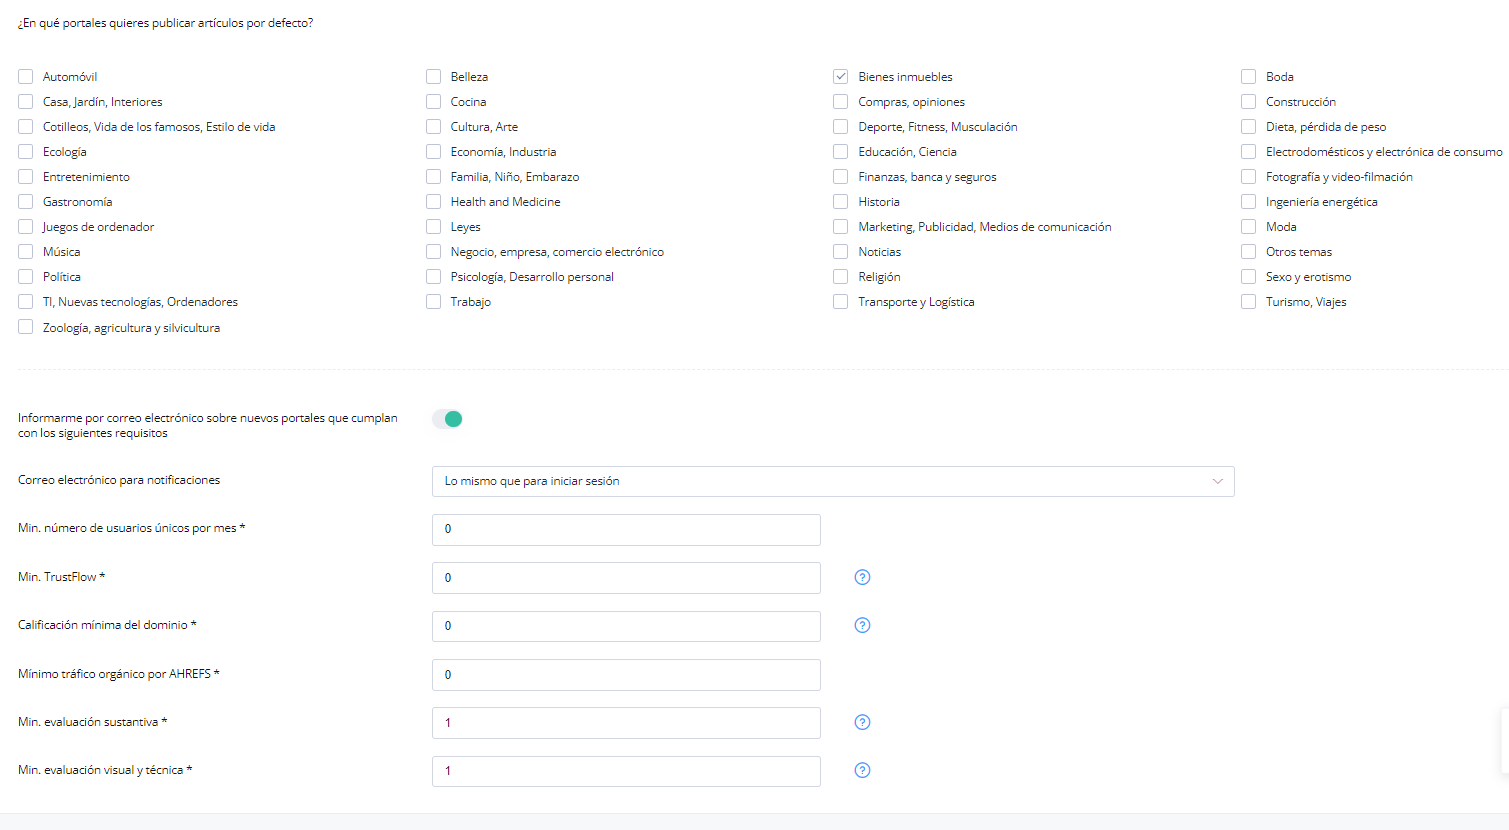
Task: Focus the Min. número de usuarios únicos field
Action: tap(626, 530)
